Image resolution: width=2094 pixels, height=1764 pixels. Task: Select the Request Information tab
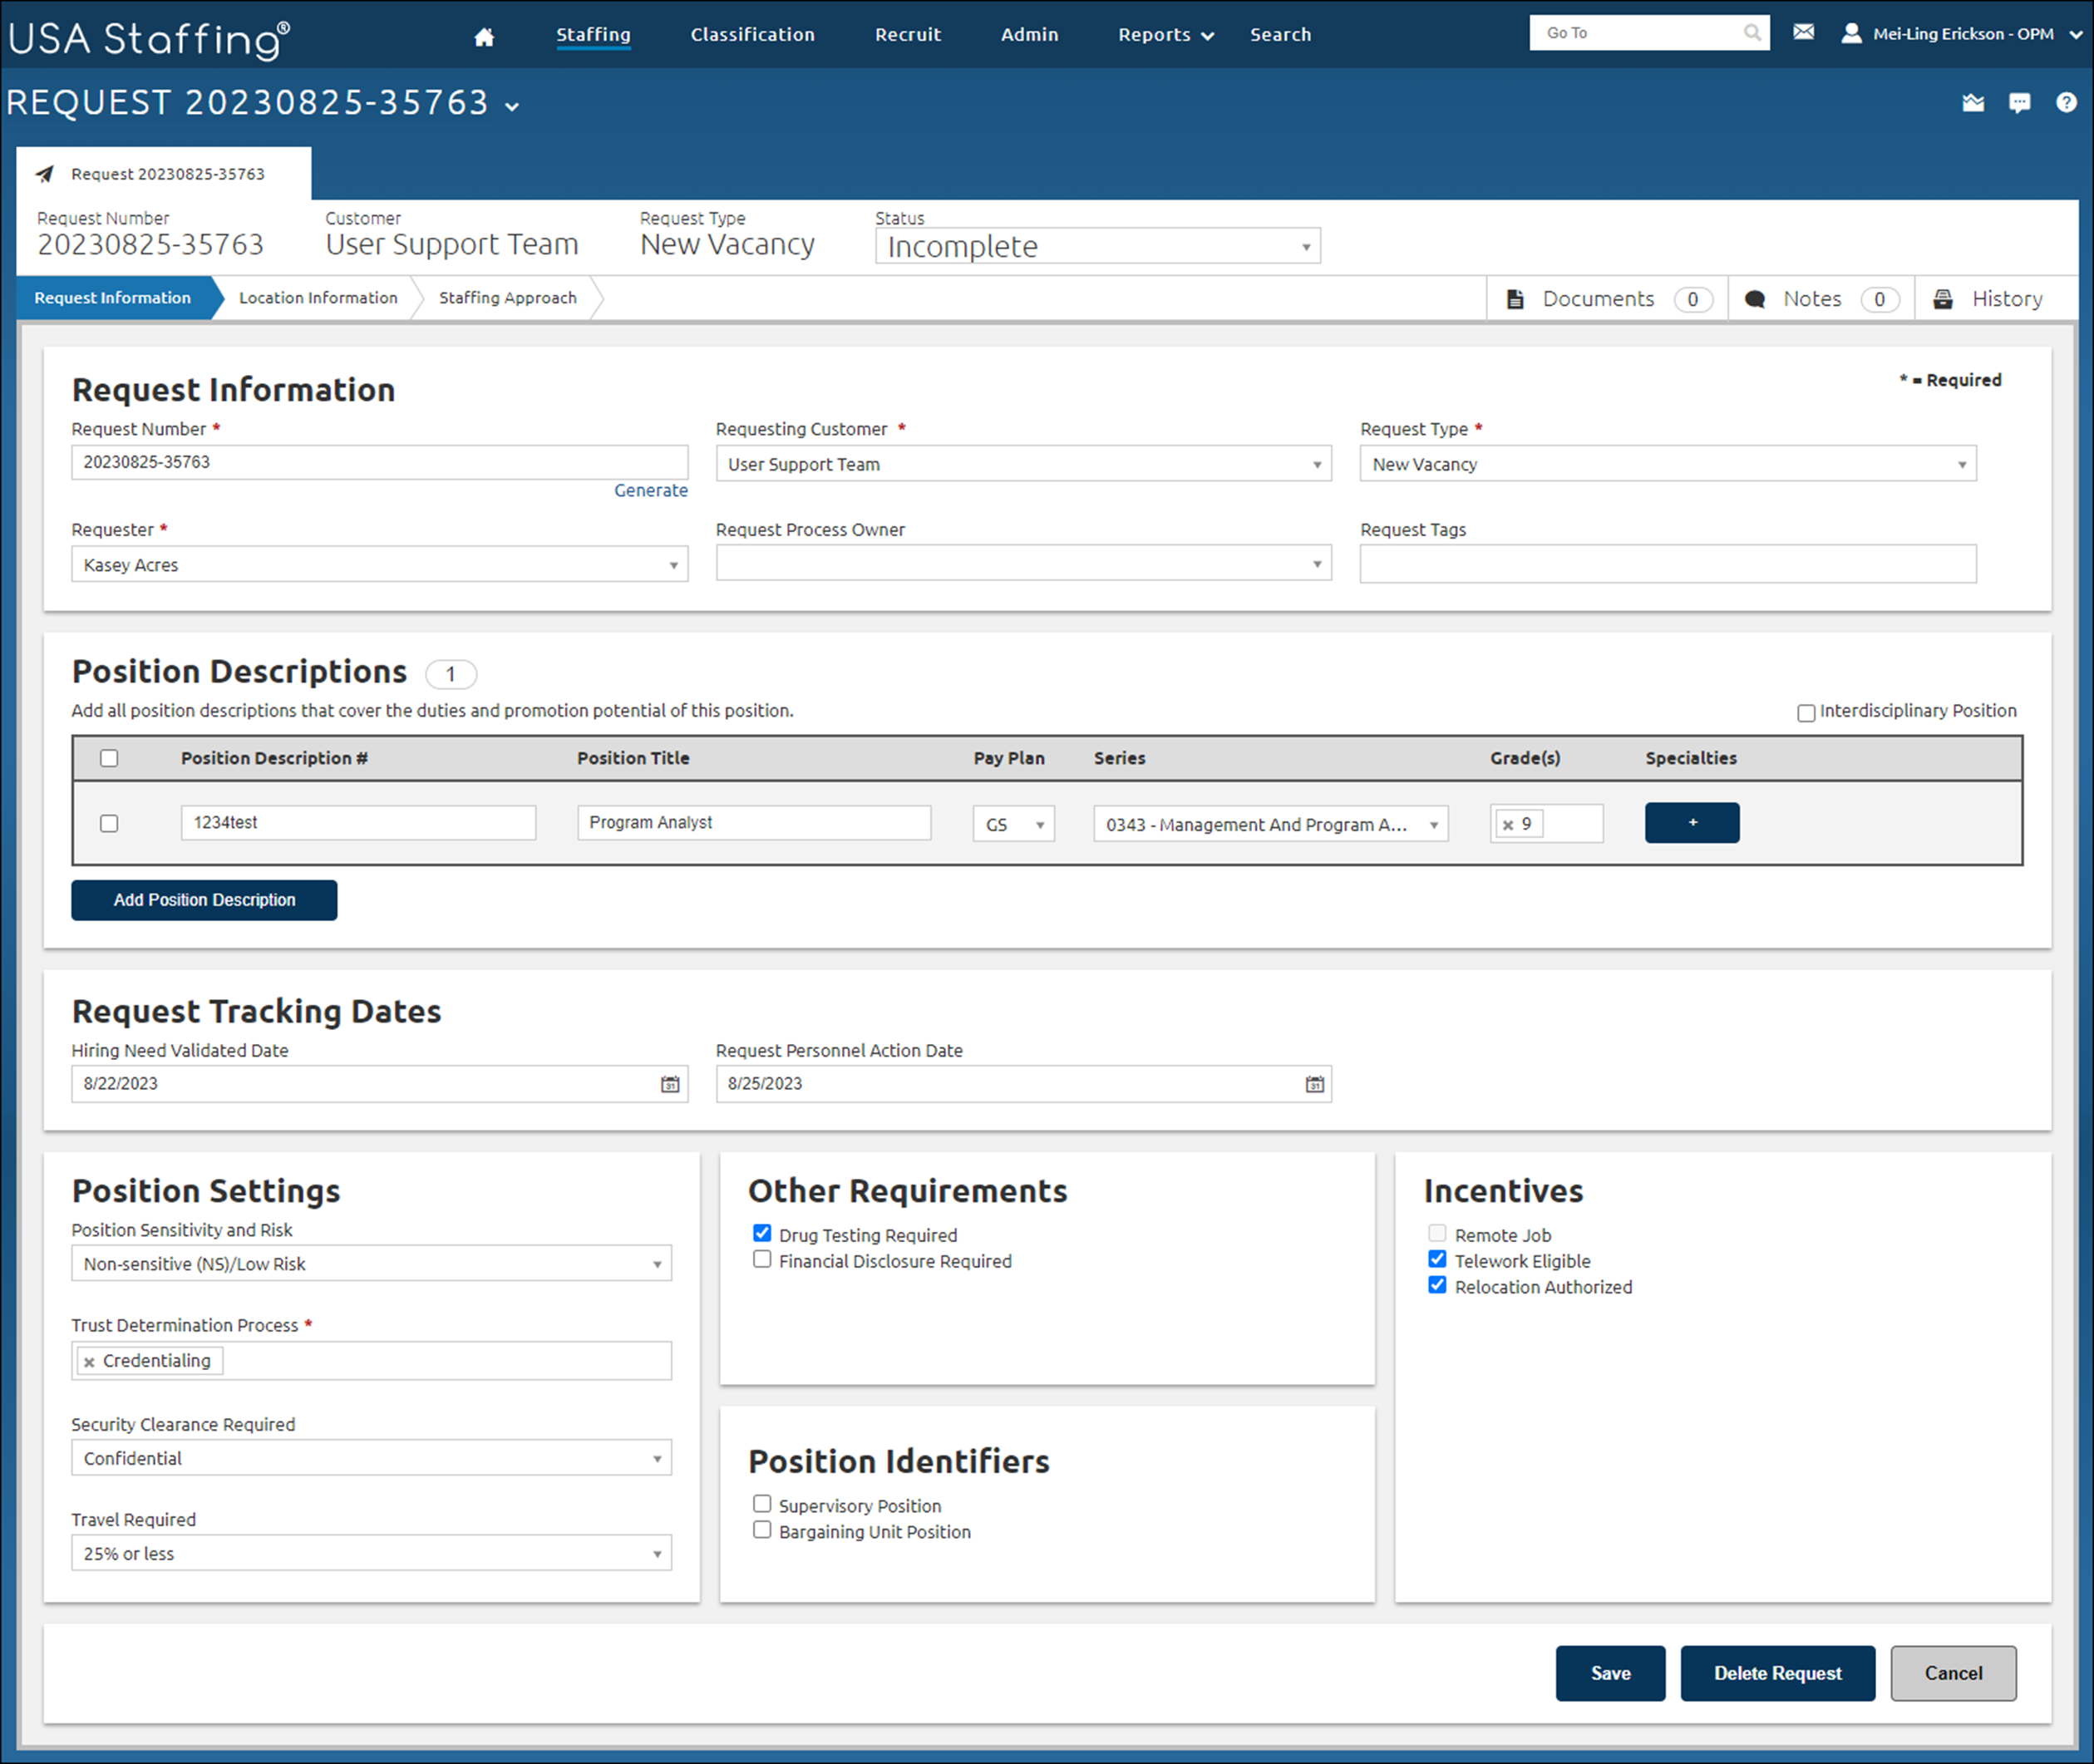click(113, 298)
